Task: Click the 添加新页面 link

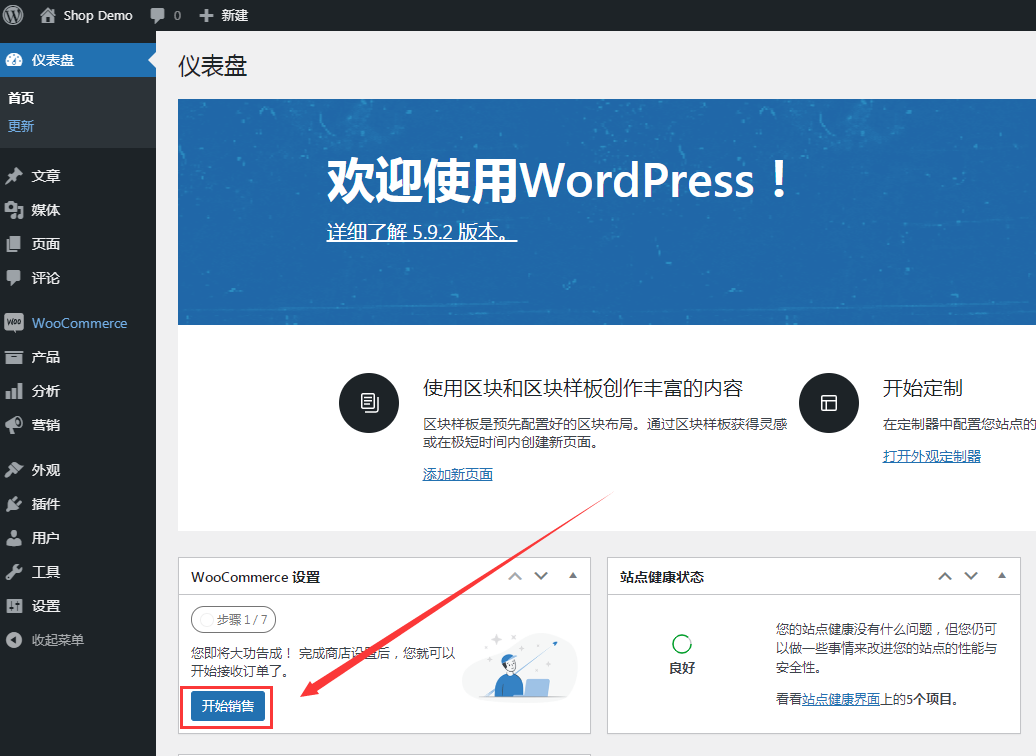Action: pyautogui.click(x=457, y=474)
